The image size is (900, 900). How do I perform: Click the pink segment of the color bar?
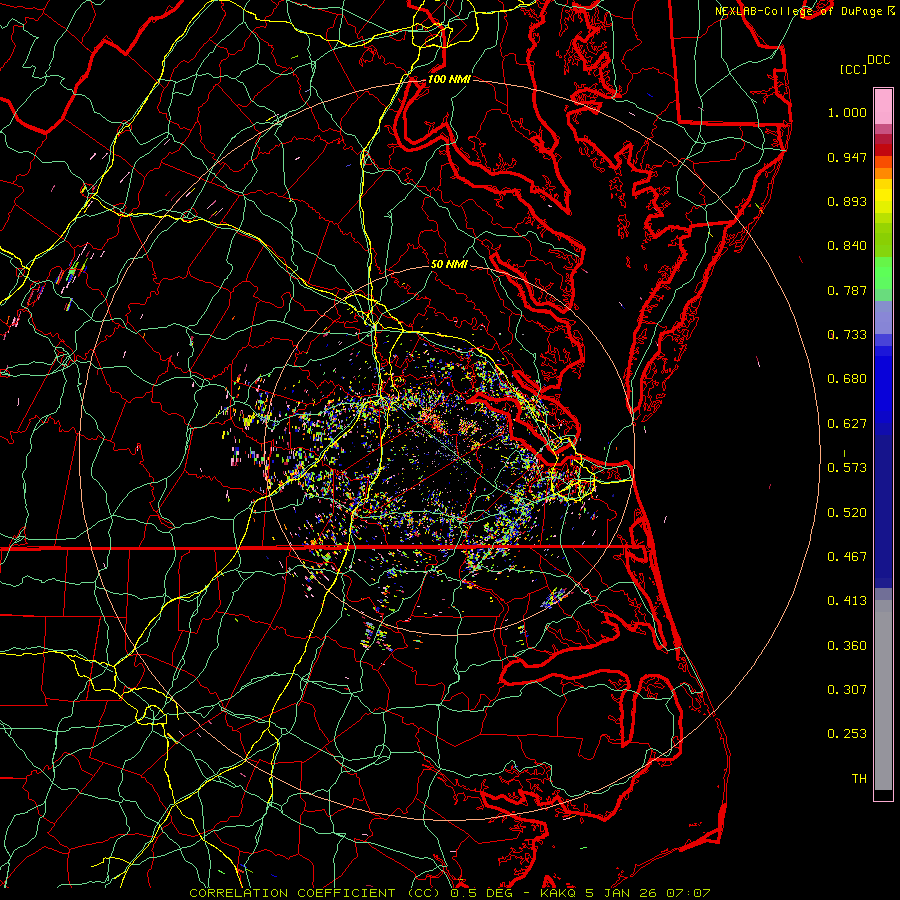click(883, 106)
